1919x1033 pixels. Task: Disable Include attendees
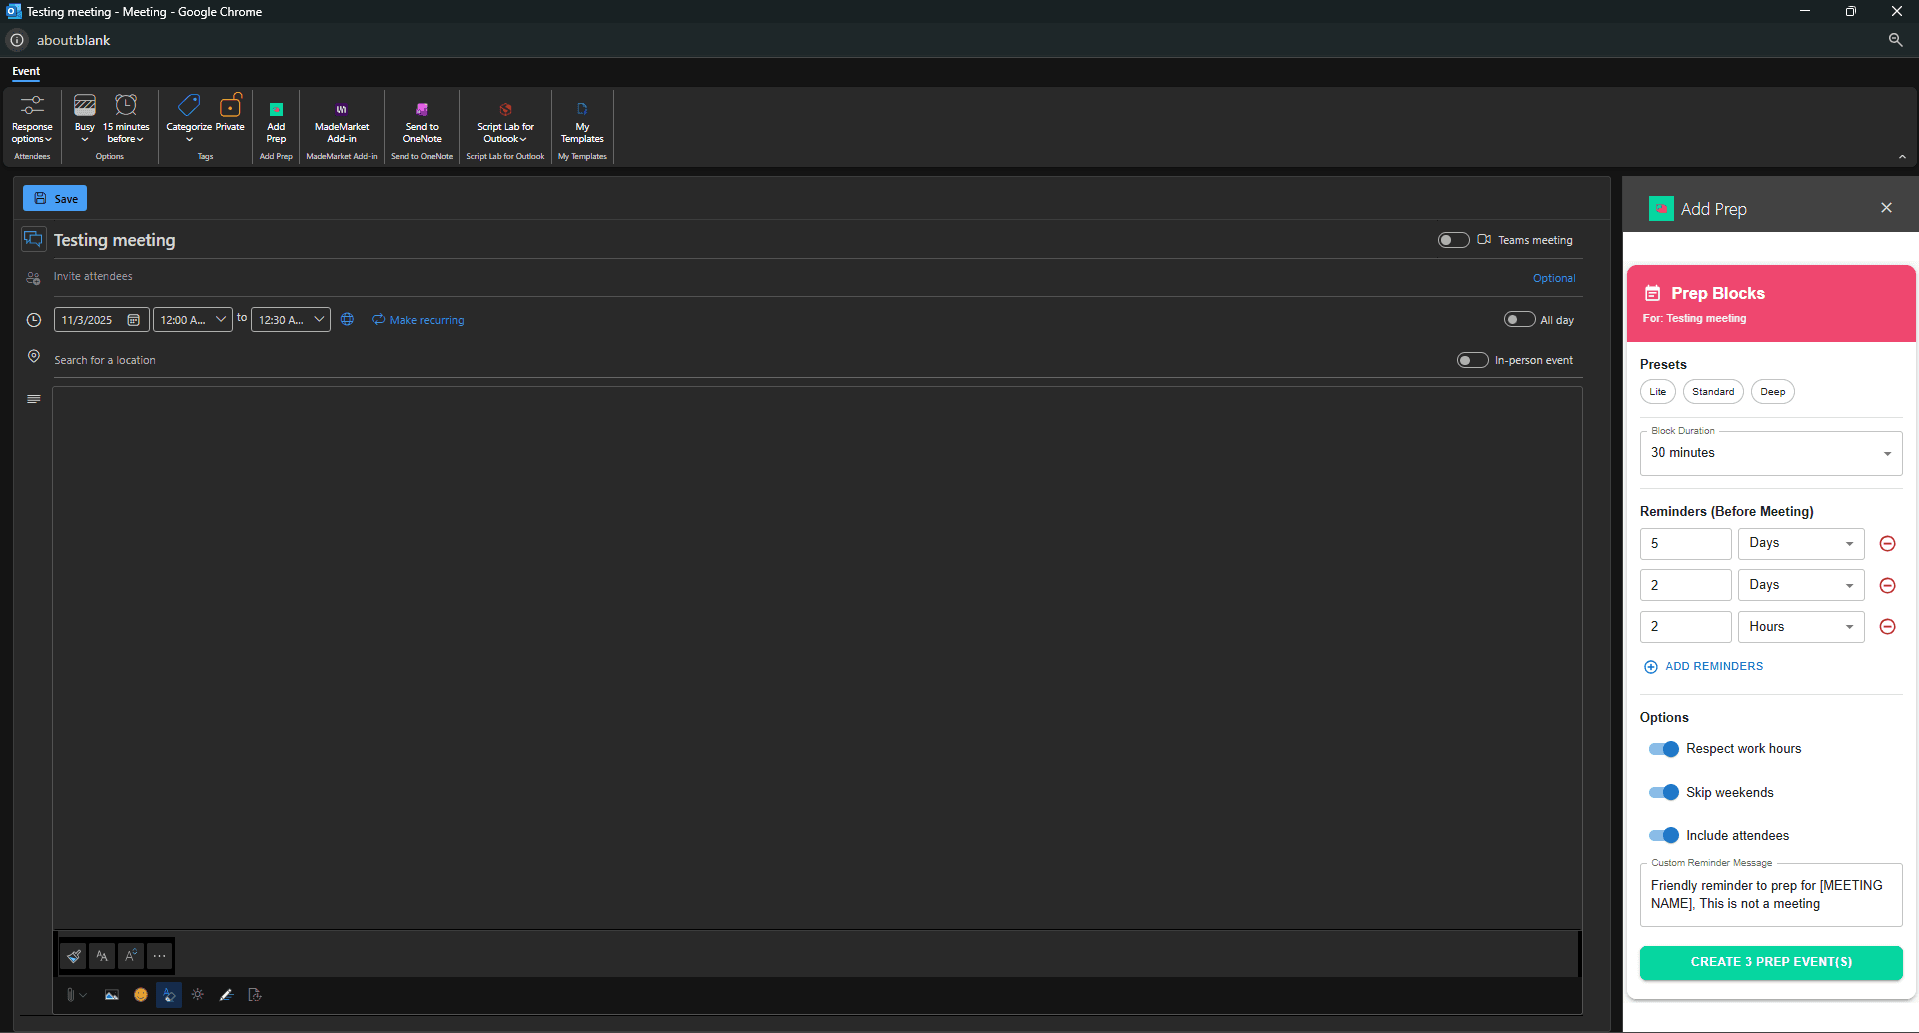click(x=1664, y=835)
